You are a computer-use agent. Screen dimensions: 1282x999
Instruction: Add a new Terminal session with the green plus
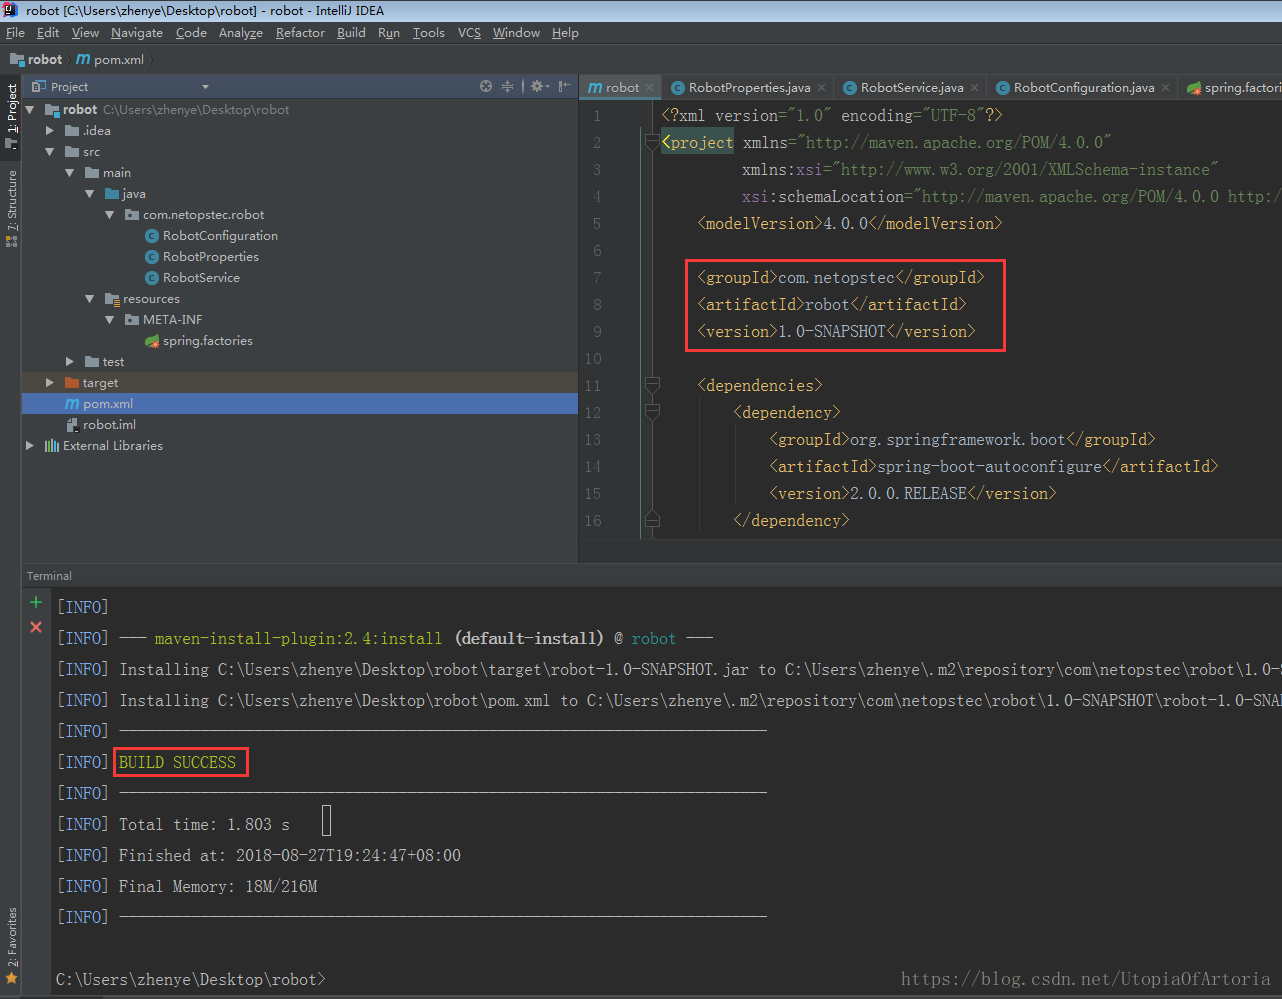click(36, 602)
